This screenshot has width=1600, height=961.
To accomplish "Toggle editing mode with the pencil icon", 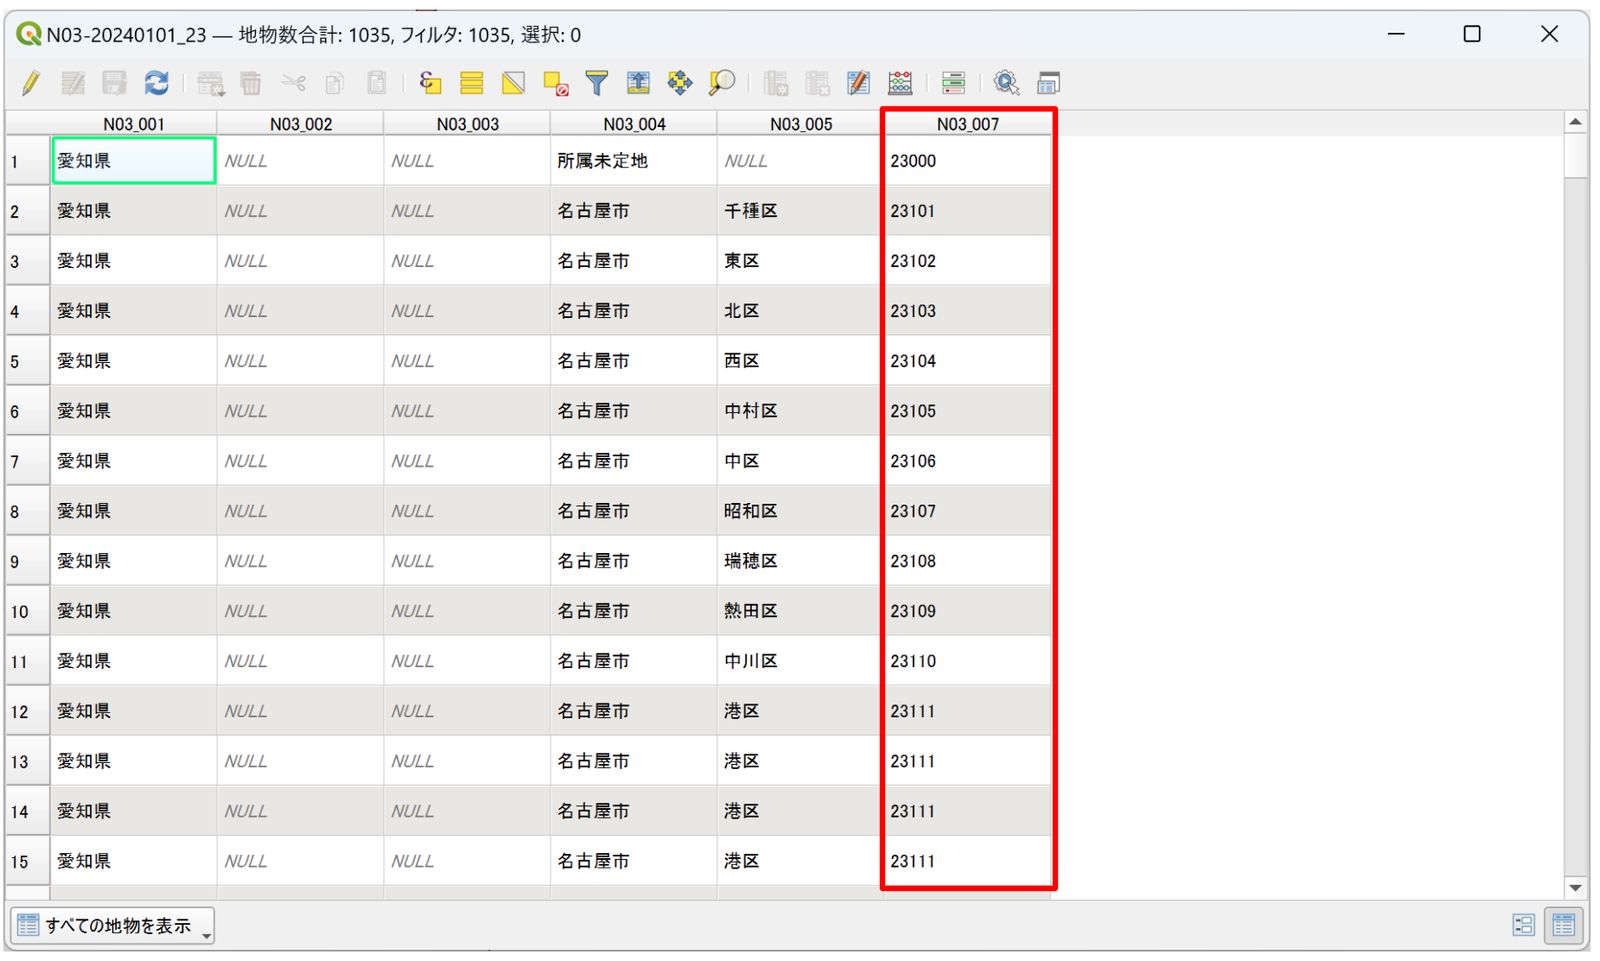I will pos(31,83).
